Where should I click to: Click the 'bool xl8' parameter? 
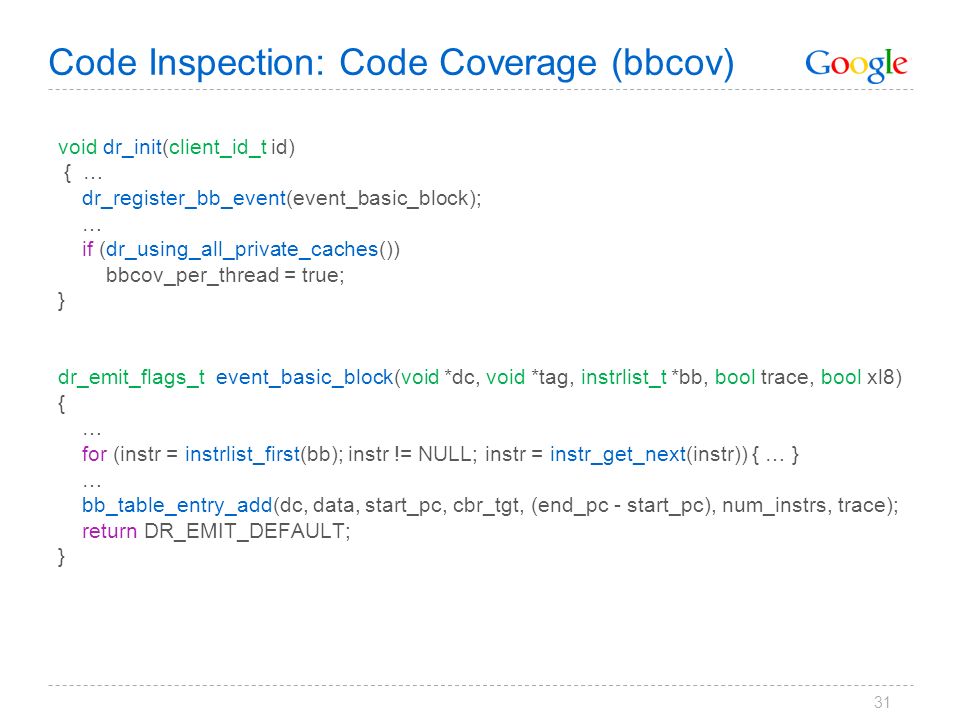tap(857, 378)
